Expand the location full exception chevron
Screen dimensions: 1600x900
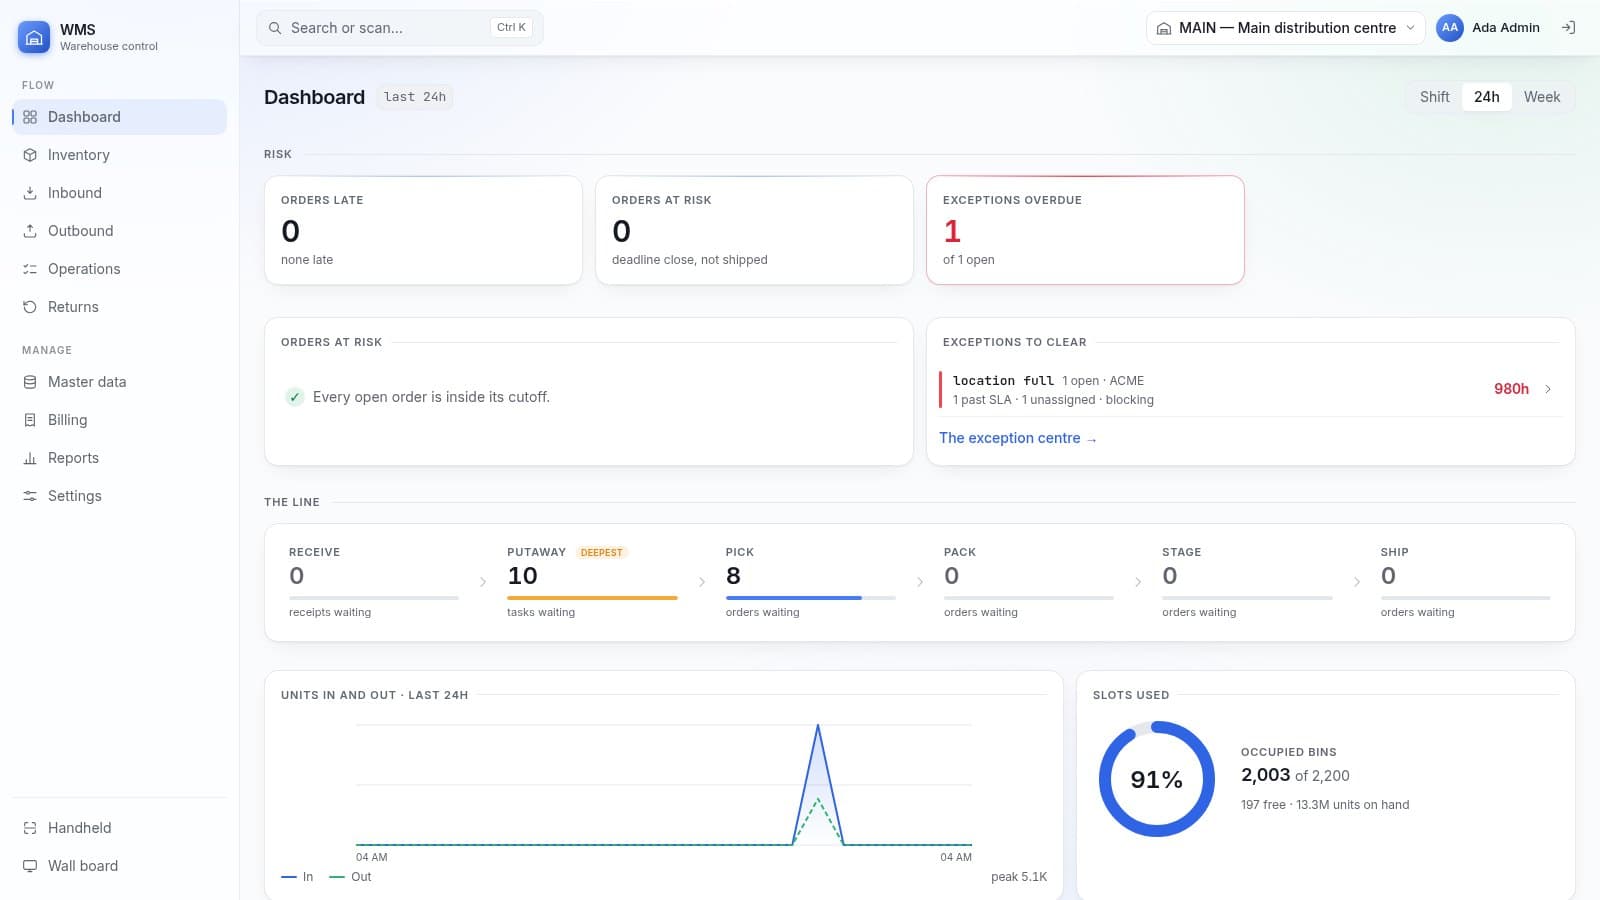coord(1548,389)
